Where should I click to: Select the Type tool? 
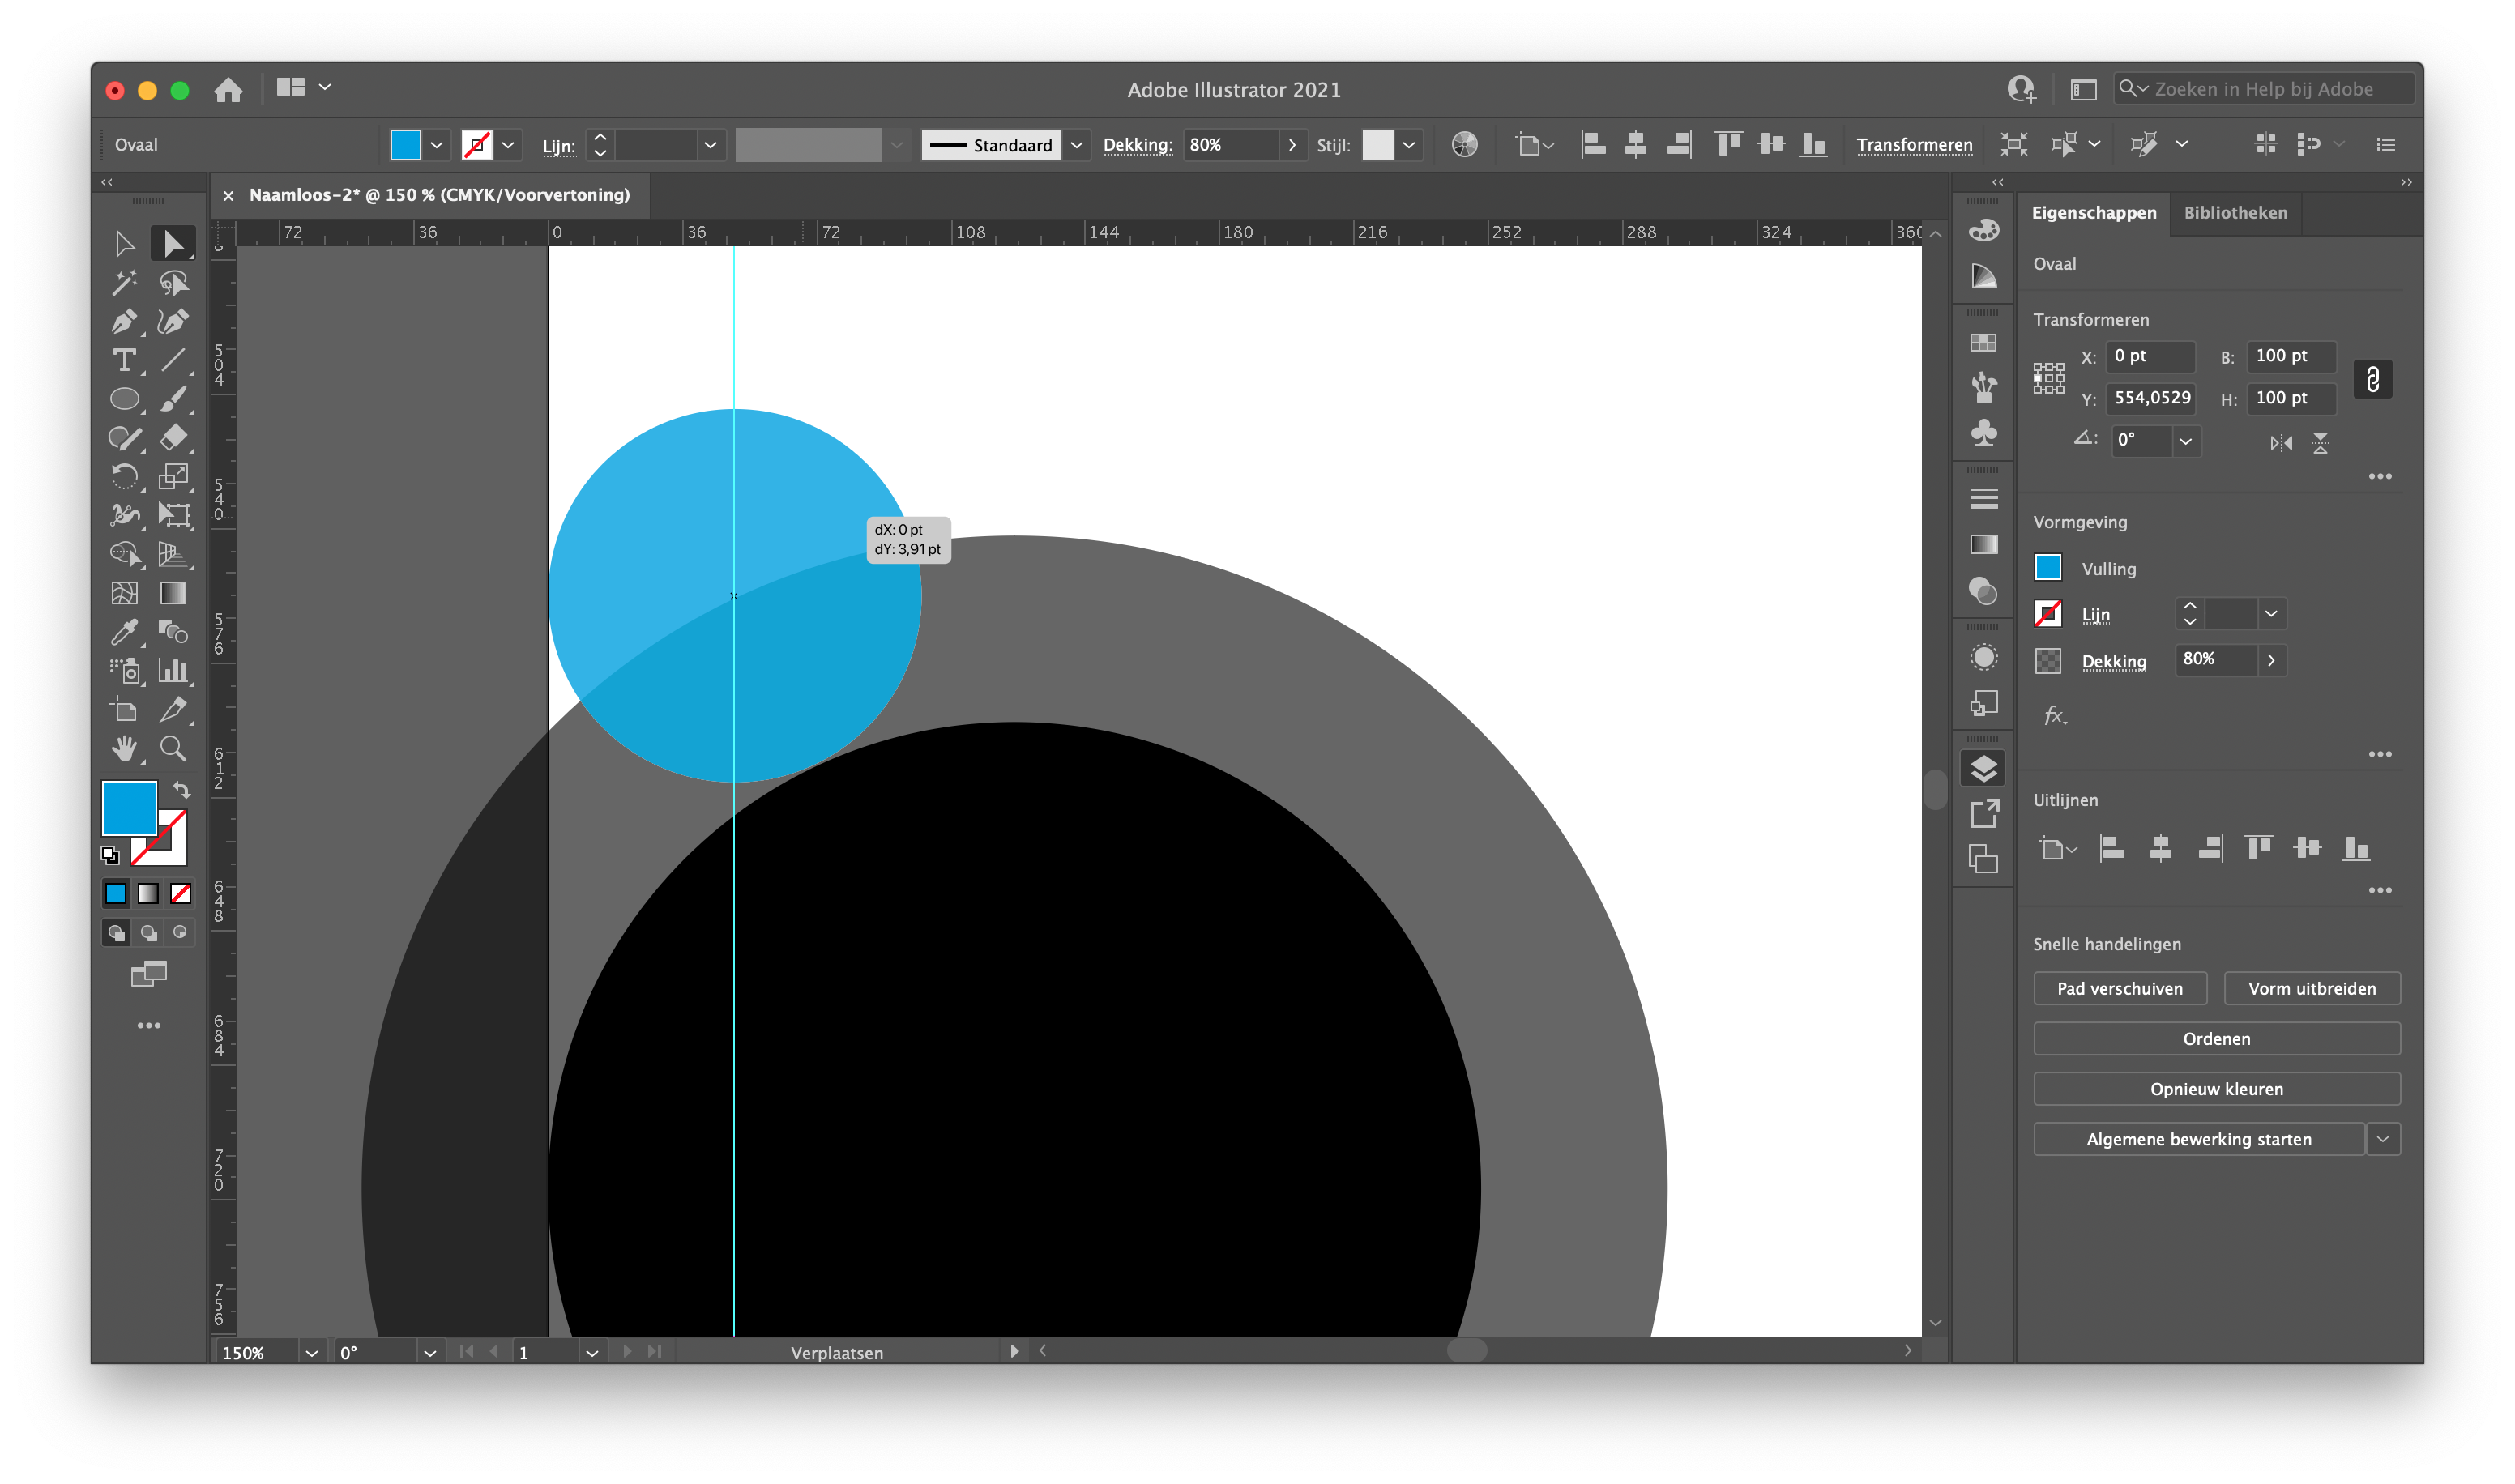point(124,360)
